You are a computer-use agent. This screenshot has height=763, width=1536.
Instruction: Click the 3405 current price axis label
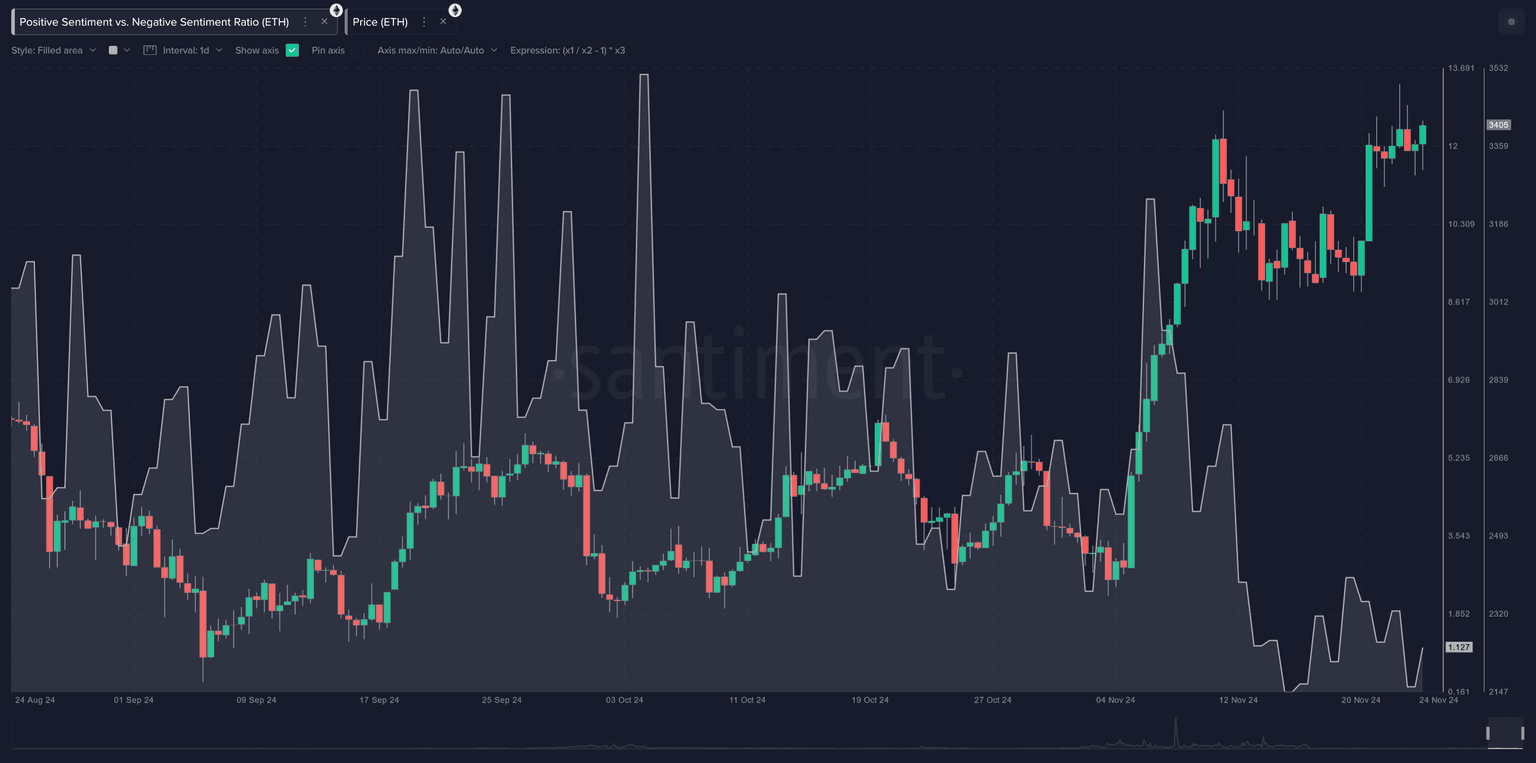click(x=1498, y=125)
